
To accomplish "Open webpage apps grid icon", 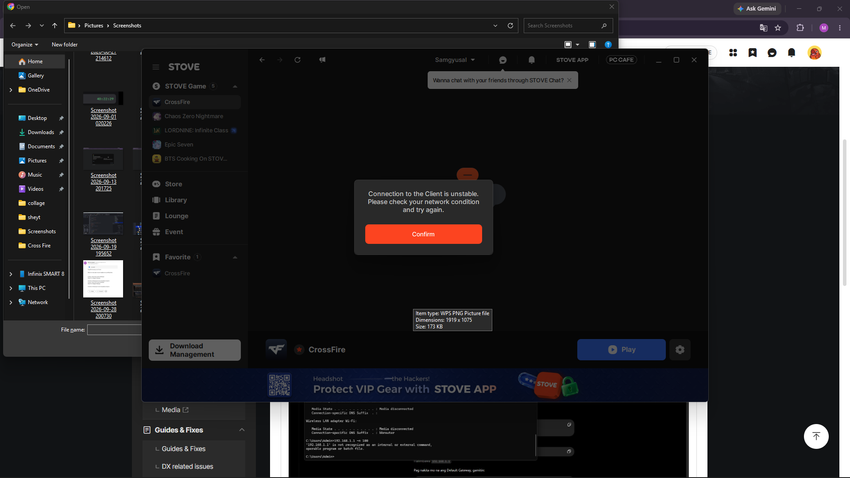I will tap(733, 53).
